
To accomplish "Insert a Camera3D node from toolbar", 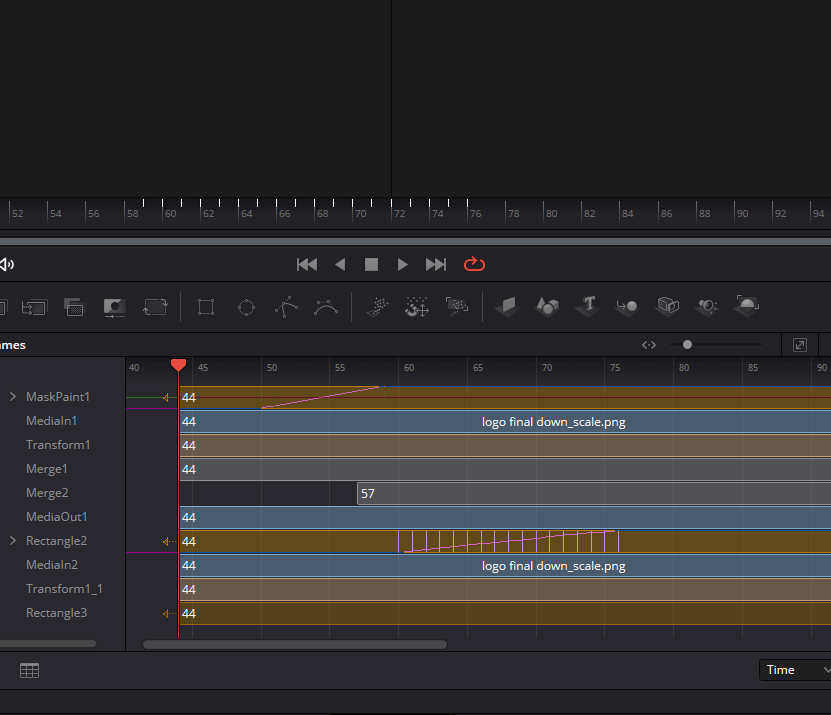I will [668, 306].
